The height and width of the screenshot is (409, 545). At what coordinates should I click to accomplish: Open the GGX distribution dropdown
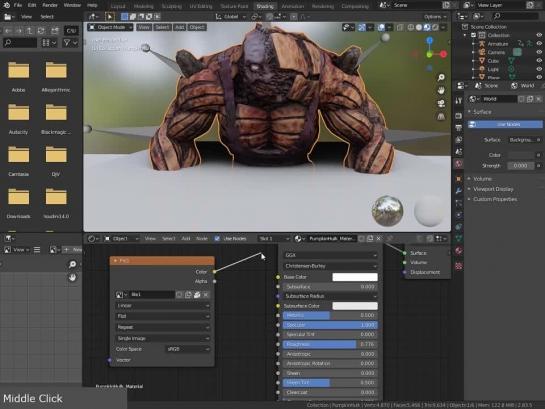pos(330,255)
